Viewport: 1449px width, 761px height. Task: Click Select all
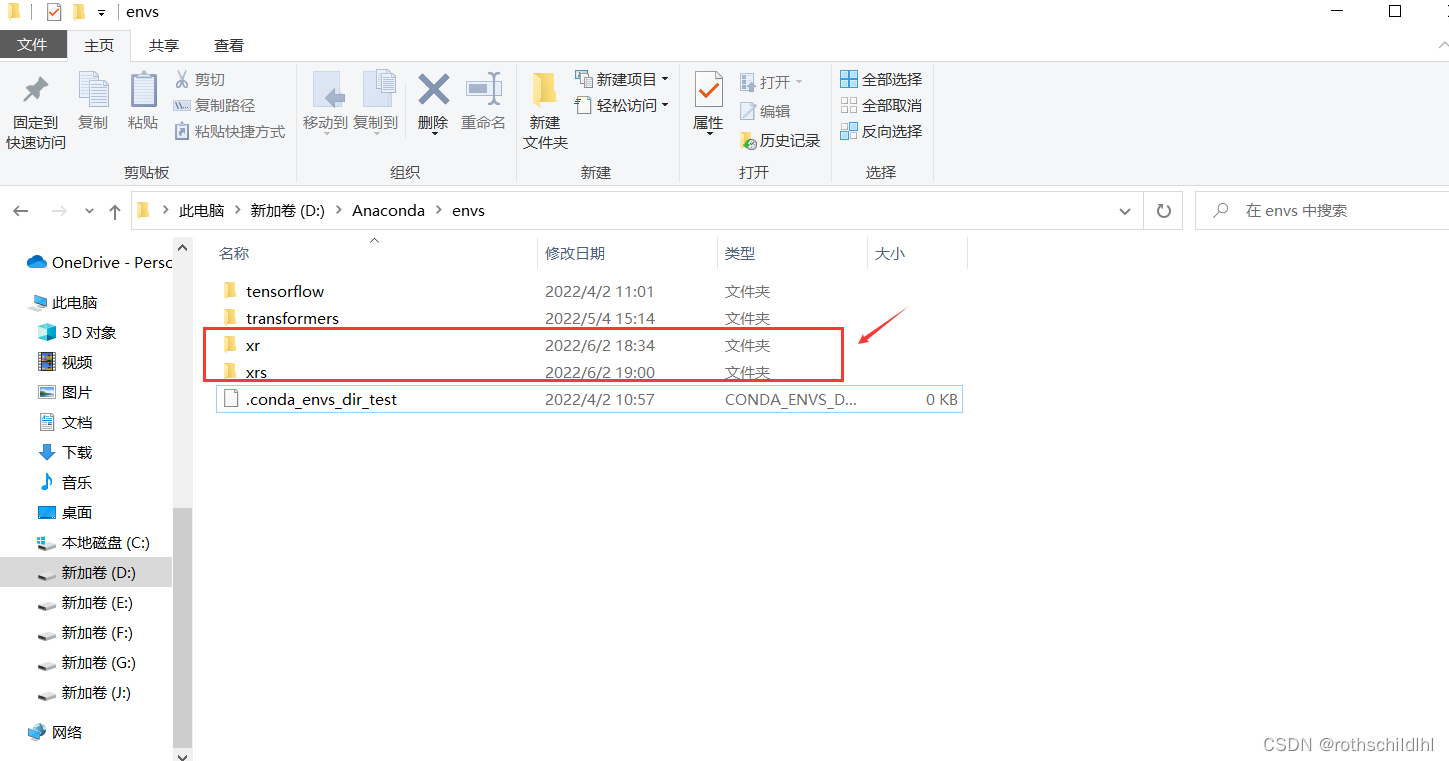(x=881, y=79)
